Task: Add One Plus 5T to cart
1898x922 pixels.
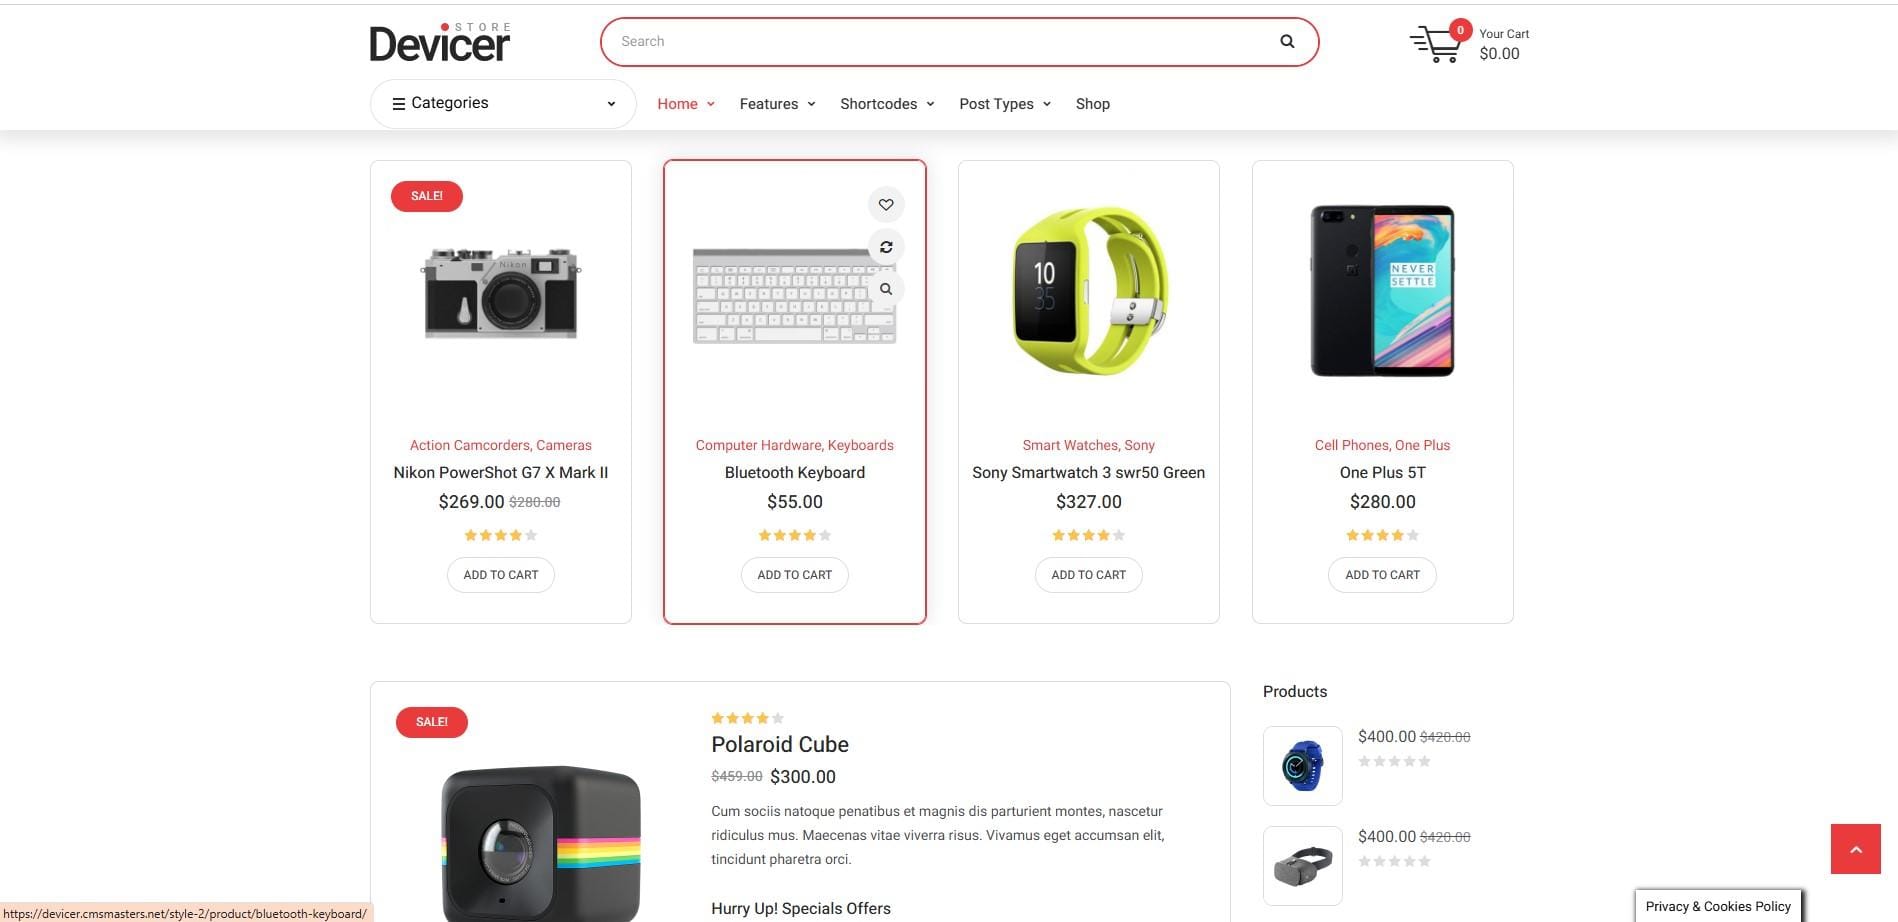Action: coord(1382,575)
